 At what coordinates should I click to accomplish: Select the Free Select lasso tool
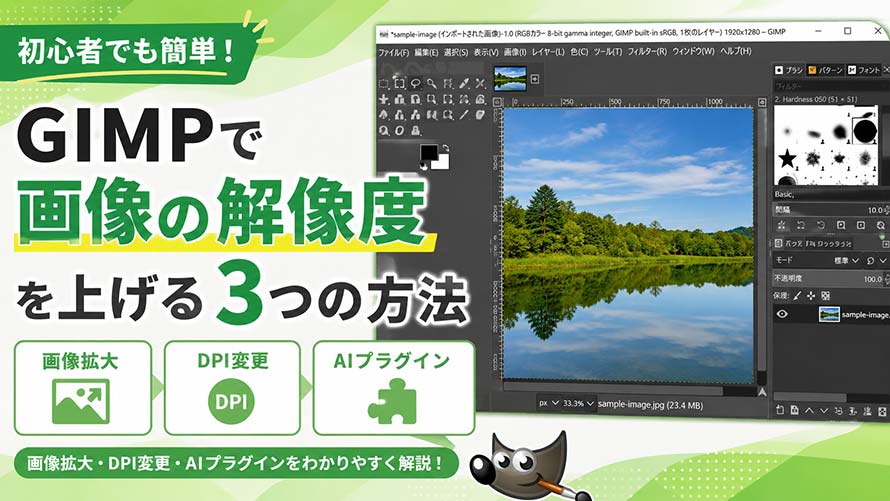point(415,83)
